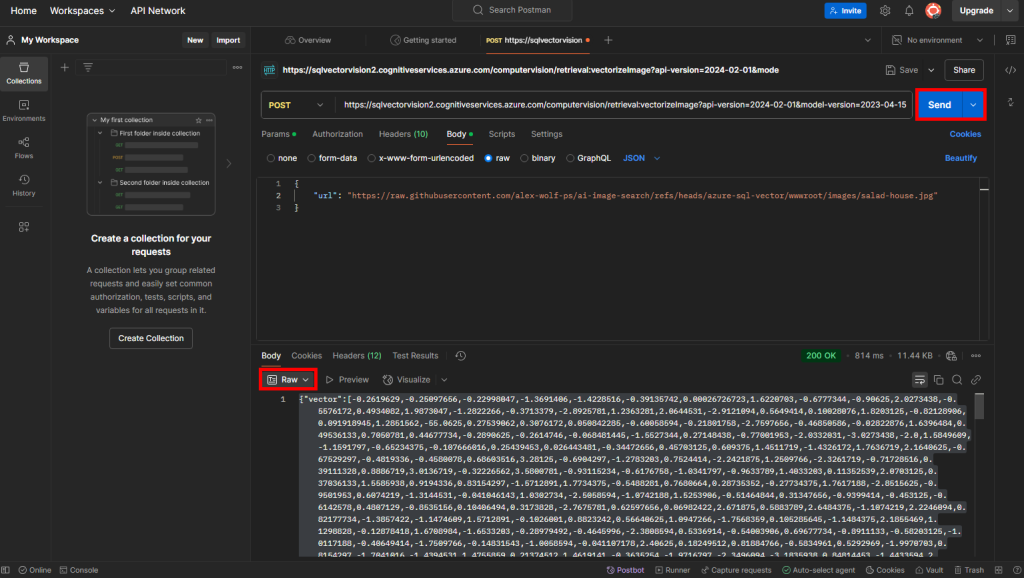The width and height of the screenshot is (1024, 578).
Task: Click the Invite button
Action: (x=845, y=10)
